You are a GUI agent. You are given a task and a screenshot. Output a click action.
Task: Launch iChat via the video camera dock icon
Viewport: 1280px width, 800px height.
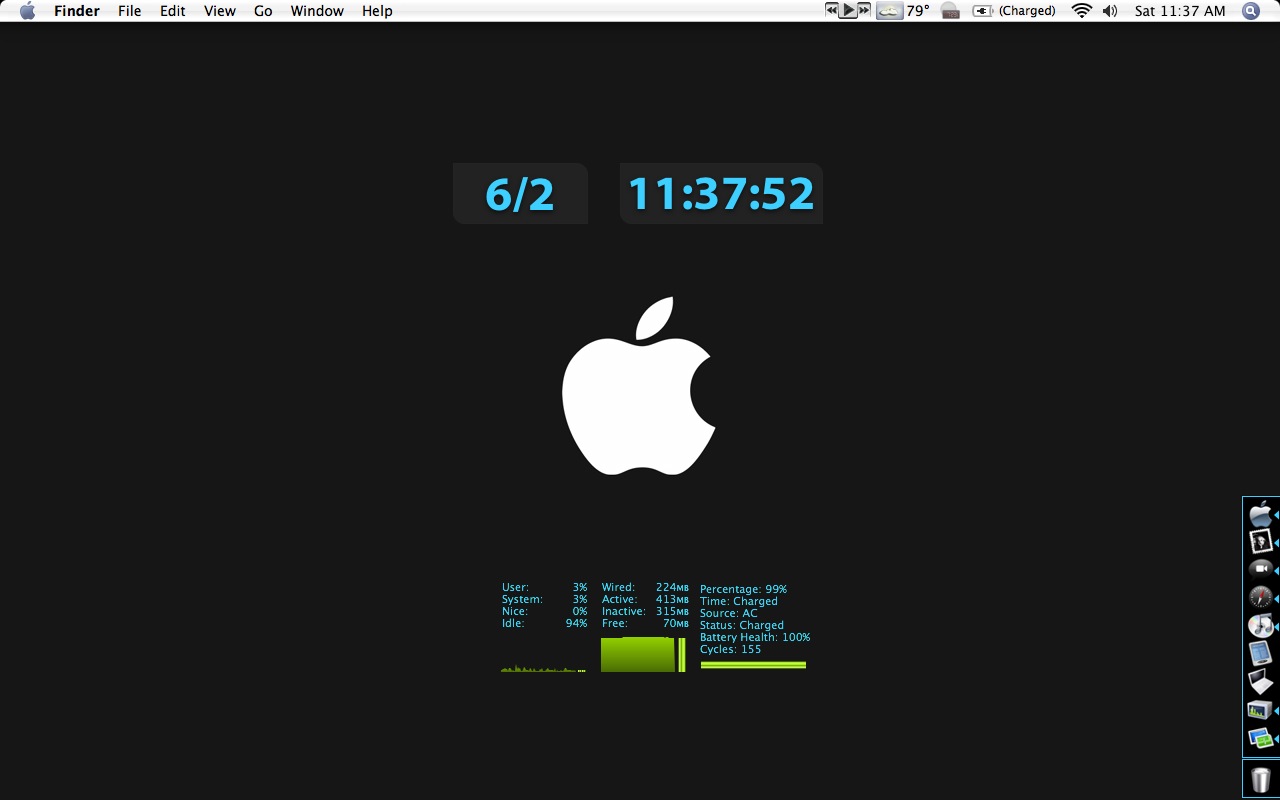[x=1260, y=569]
